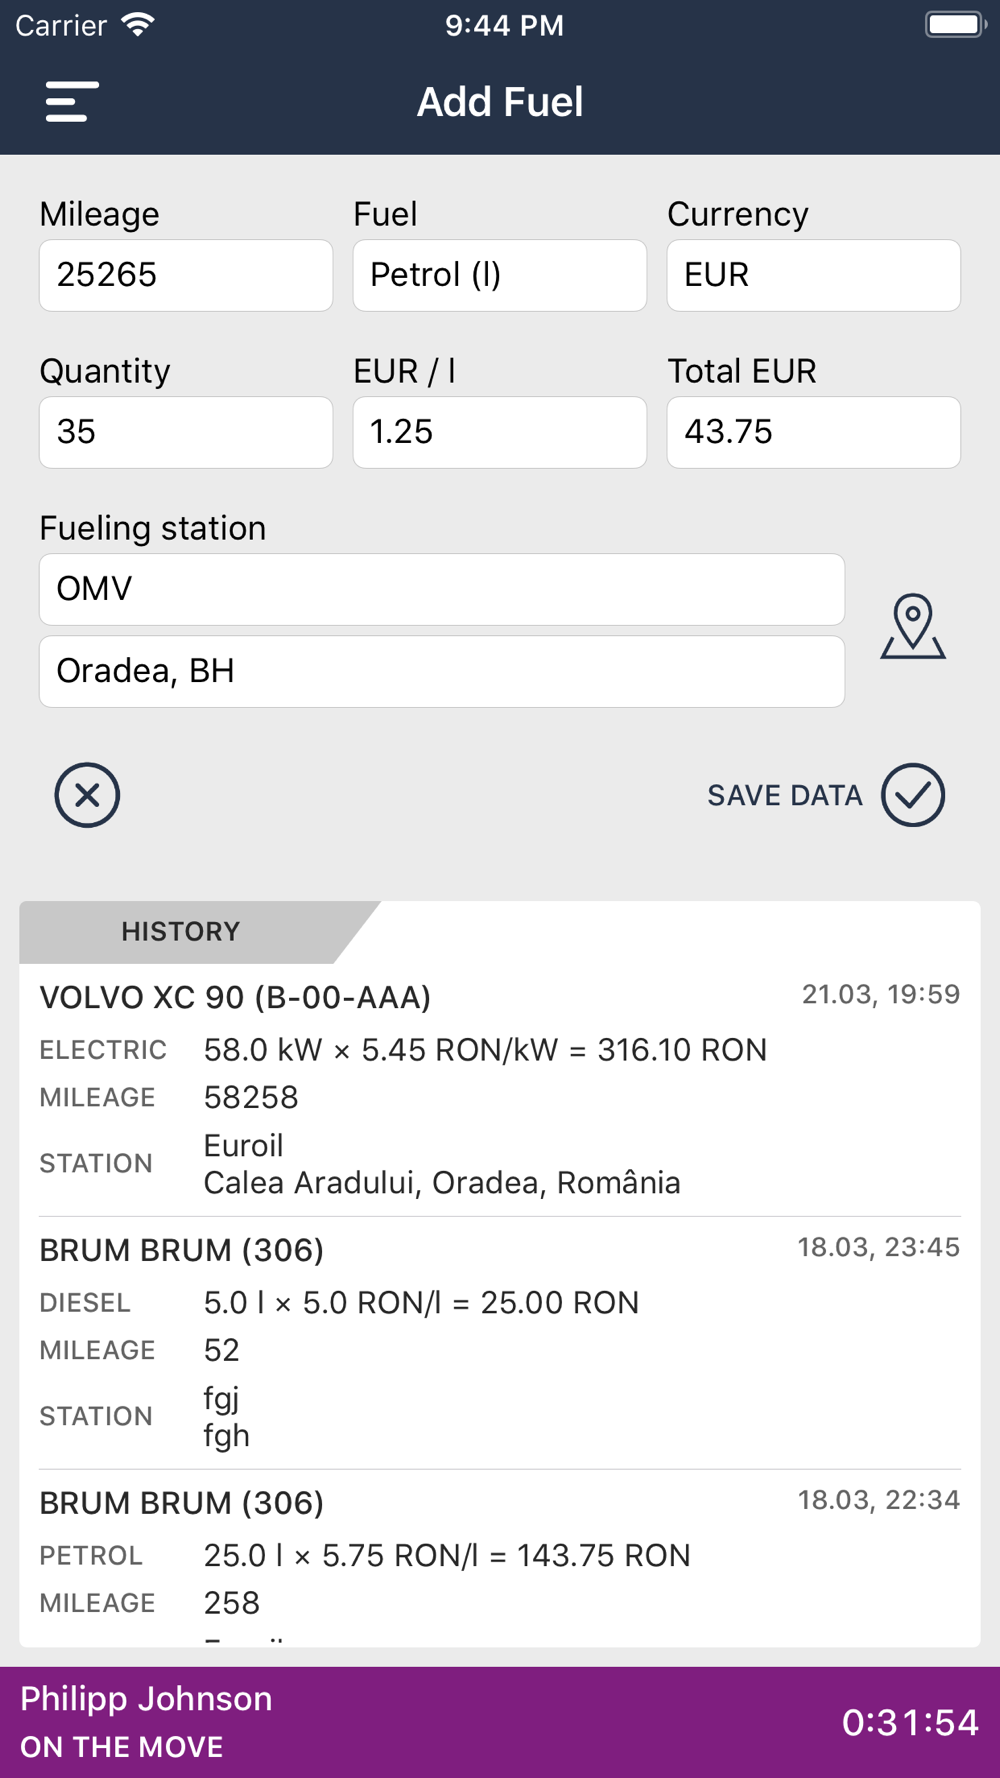Tap the battery indicator icon
Viewport: 1000px width, 1778px height.
click(x=955, y=25)
